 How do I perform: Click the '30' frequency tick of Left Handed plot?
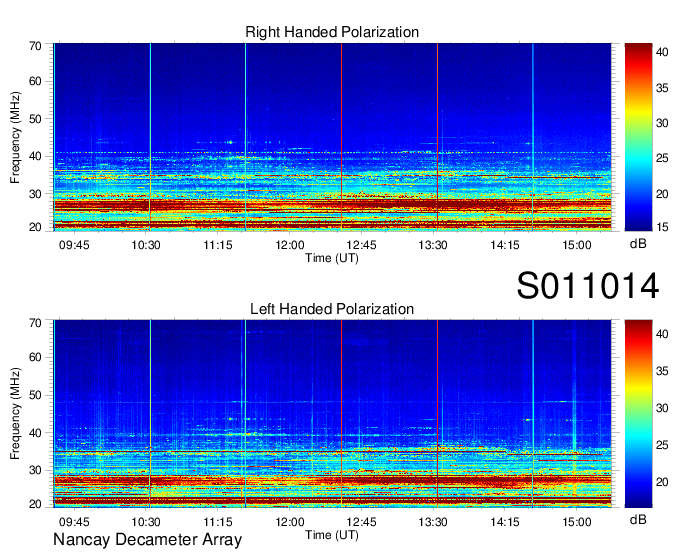tap(35, 470)
